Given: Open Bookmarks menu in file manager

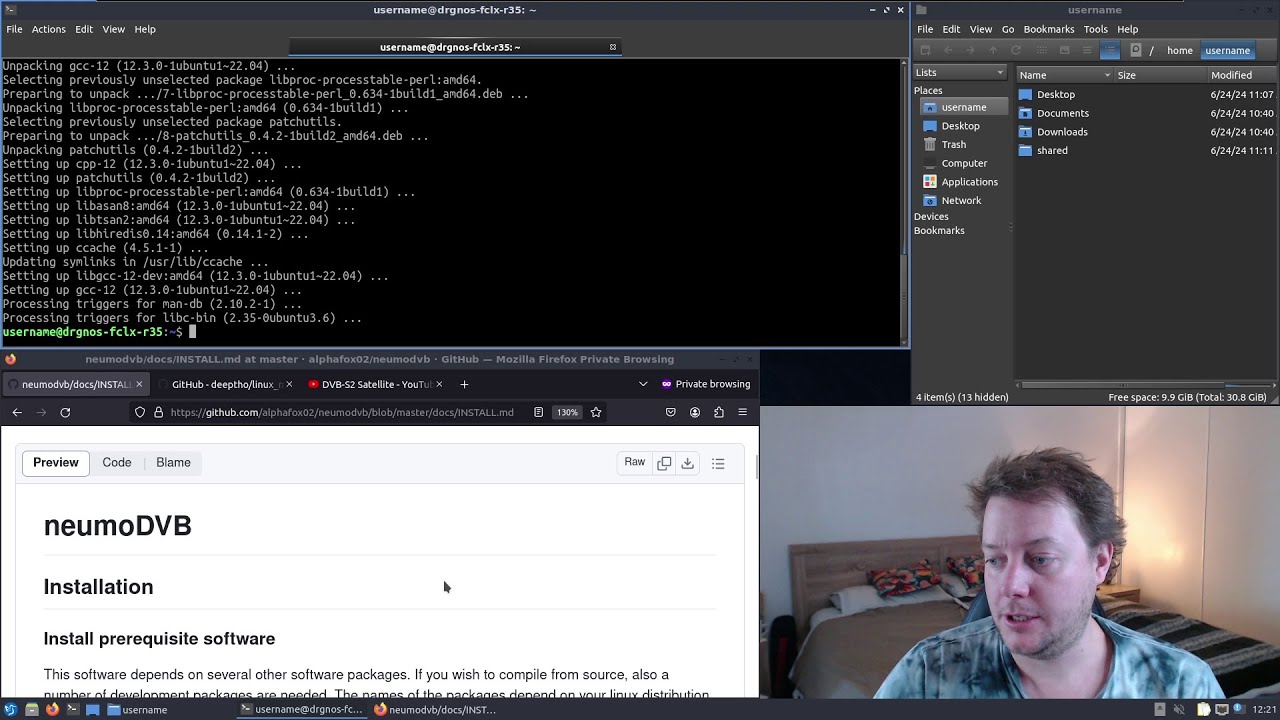Looking at the screenshot, I should point(1049,29).
